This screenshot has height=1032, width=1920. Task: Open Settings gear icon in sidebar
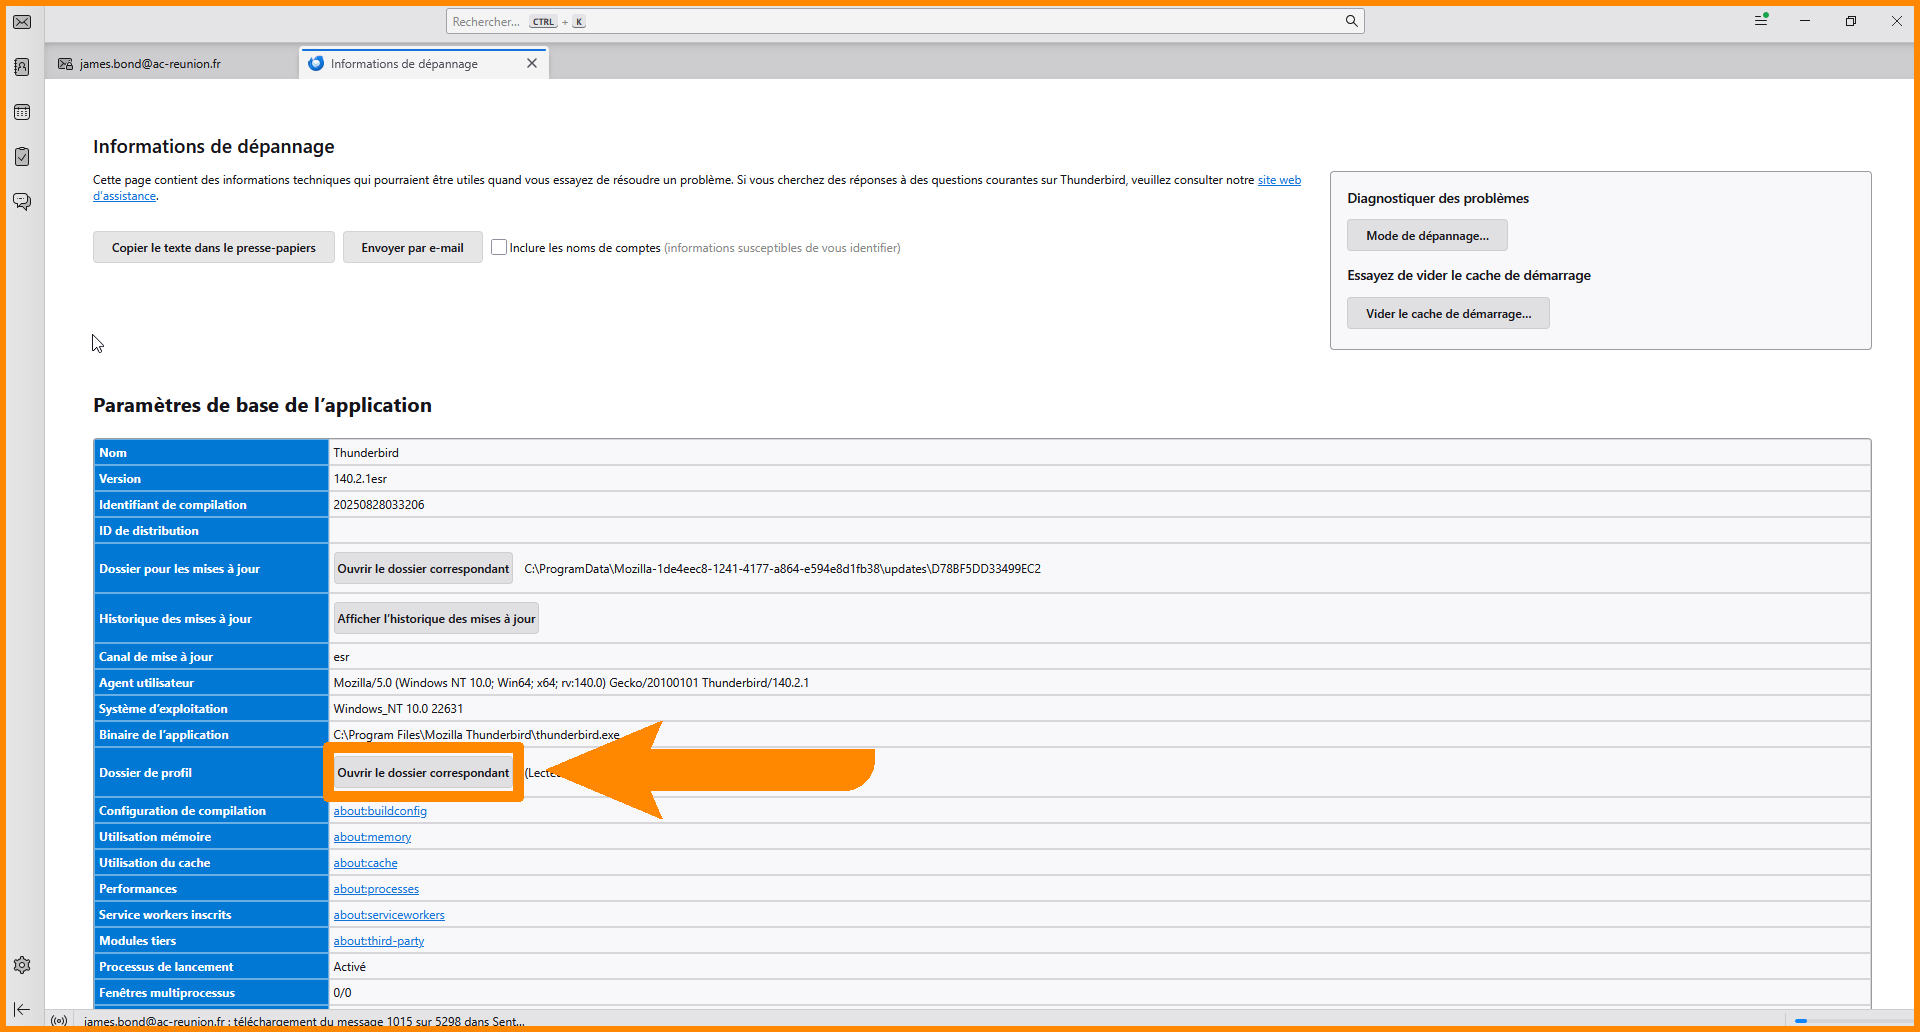[x=22, y=965]
